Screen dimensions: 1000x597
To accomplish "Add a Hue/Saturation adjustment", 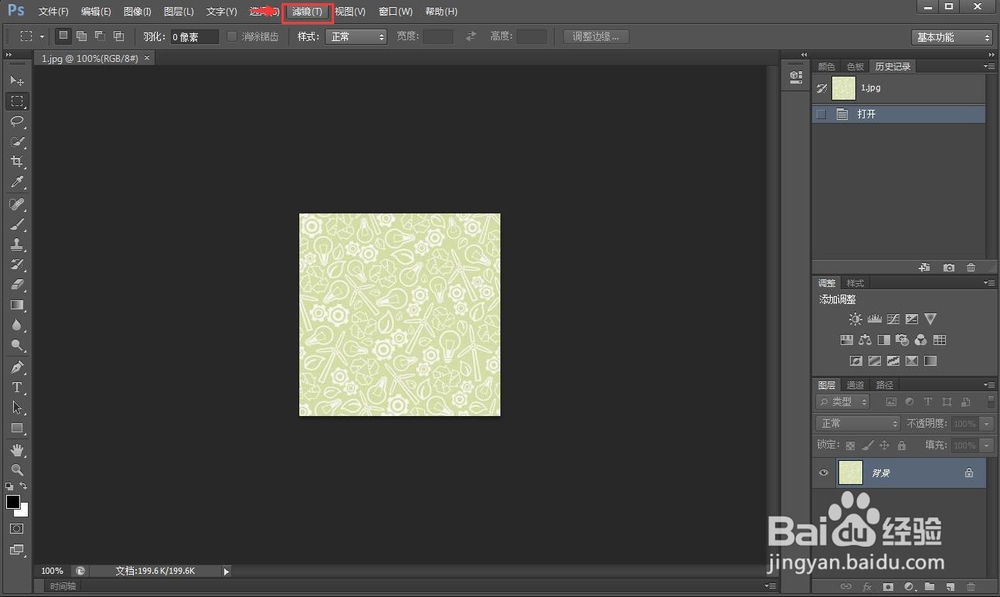I will pyautogui.click(x=847, y=340).
